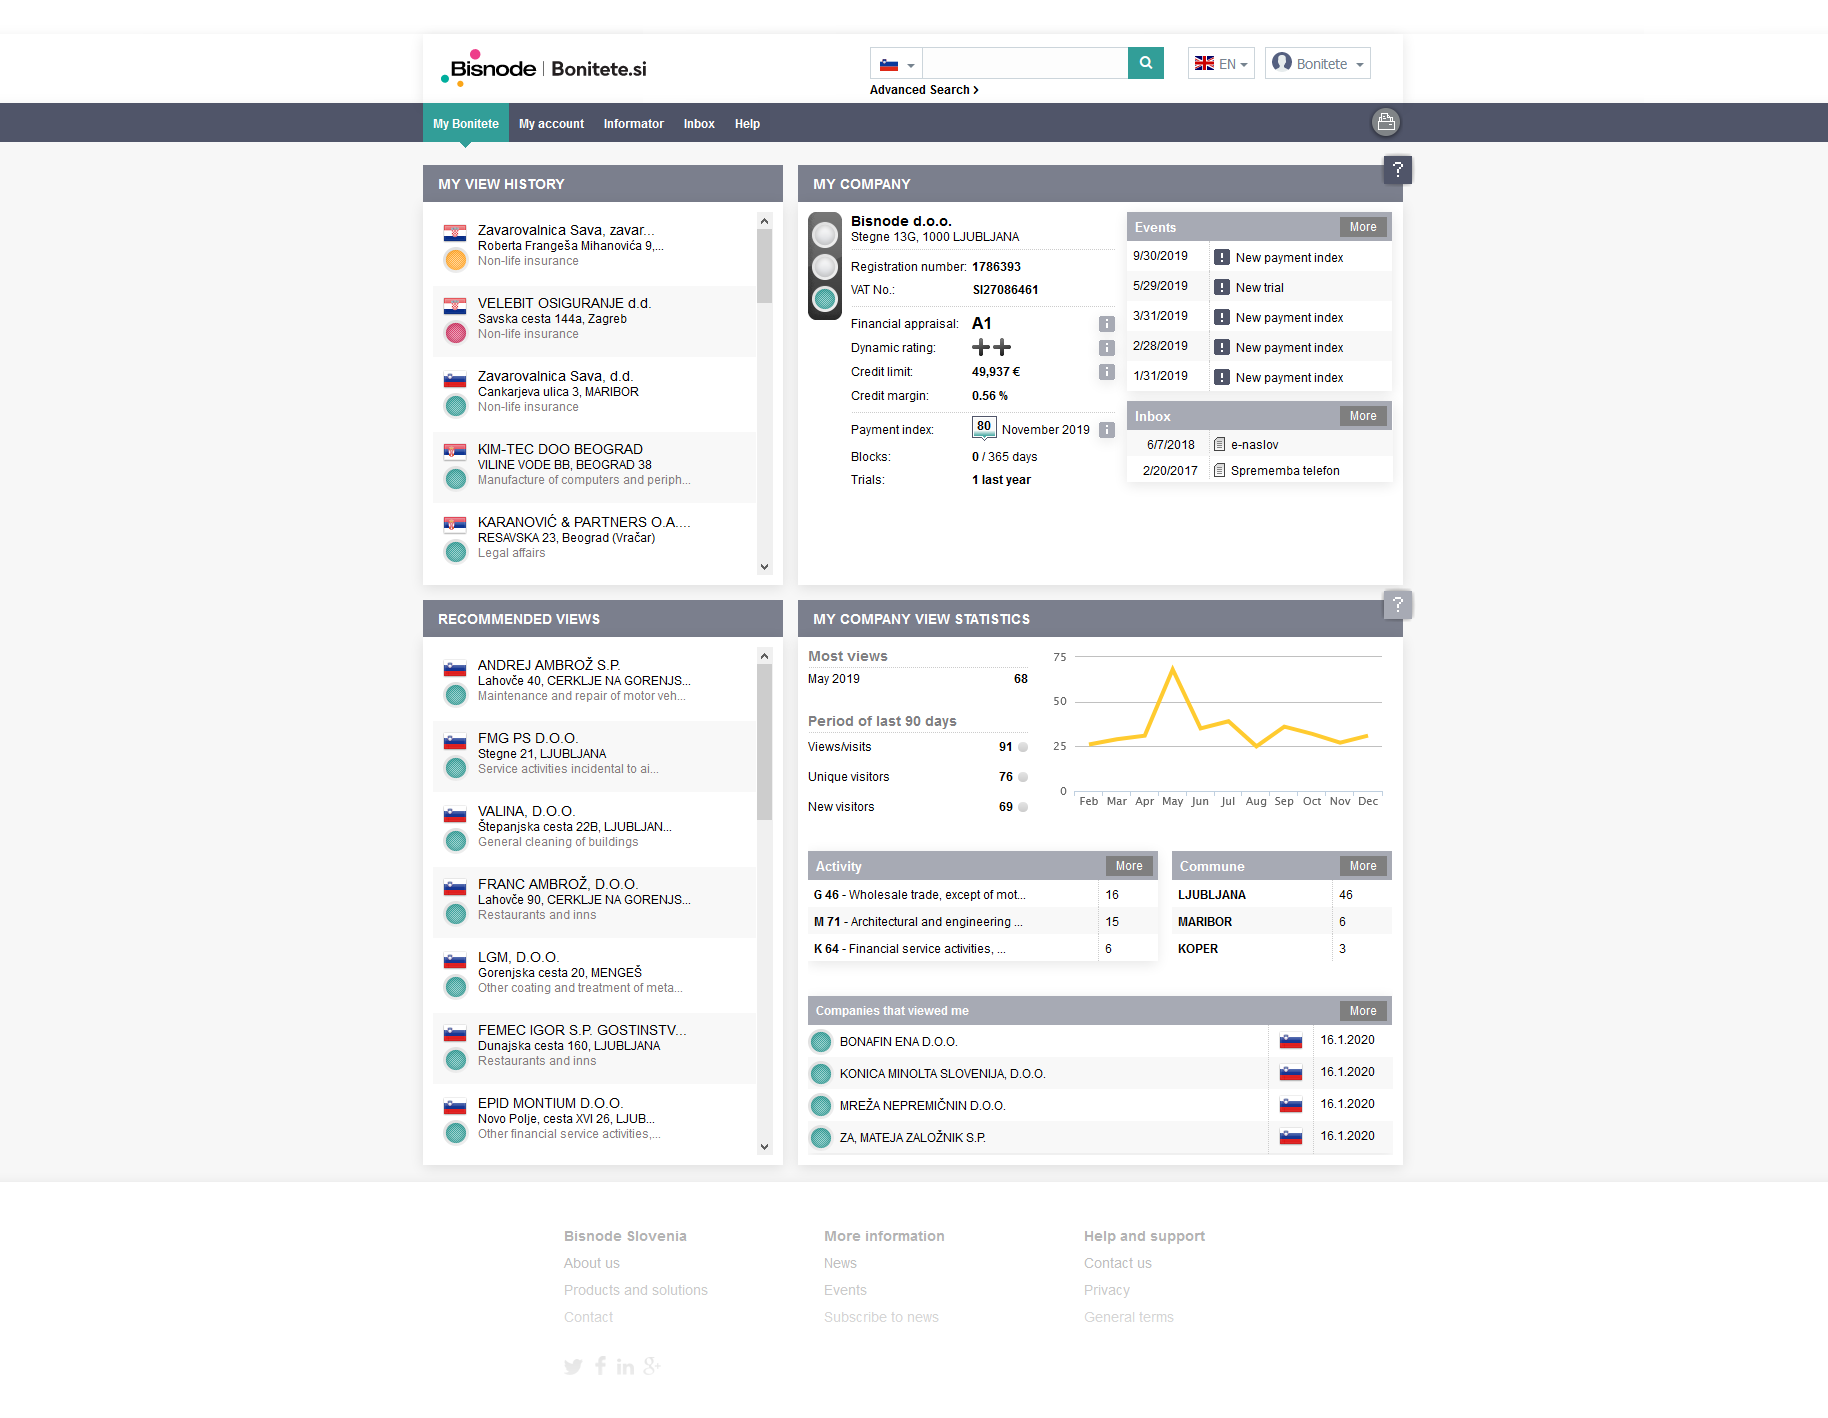Screen dimensions: 1828x1418
Task: Click Bisnode Bonitete.si logo
Action: point(544,67)
